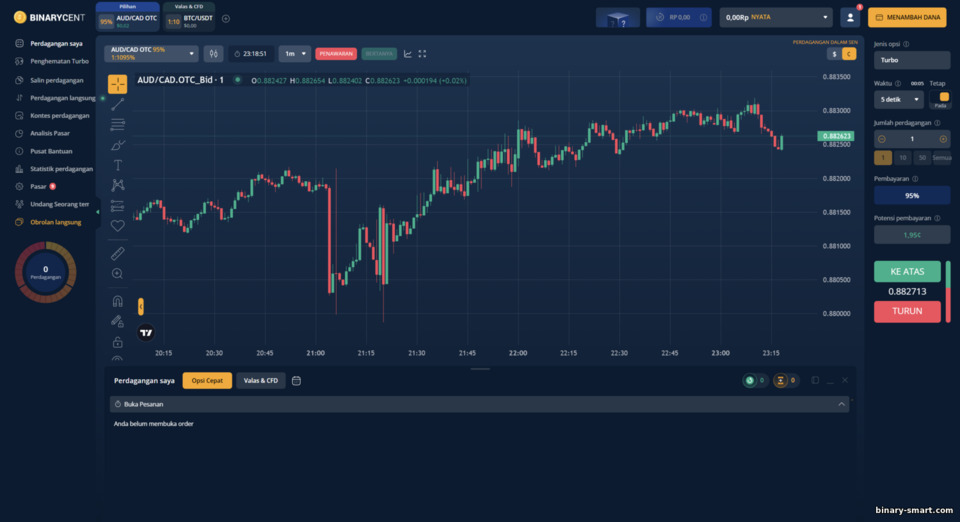Select the Opsi Cepat tab

click(207, 381)
